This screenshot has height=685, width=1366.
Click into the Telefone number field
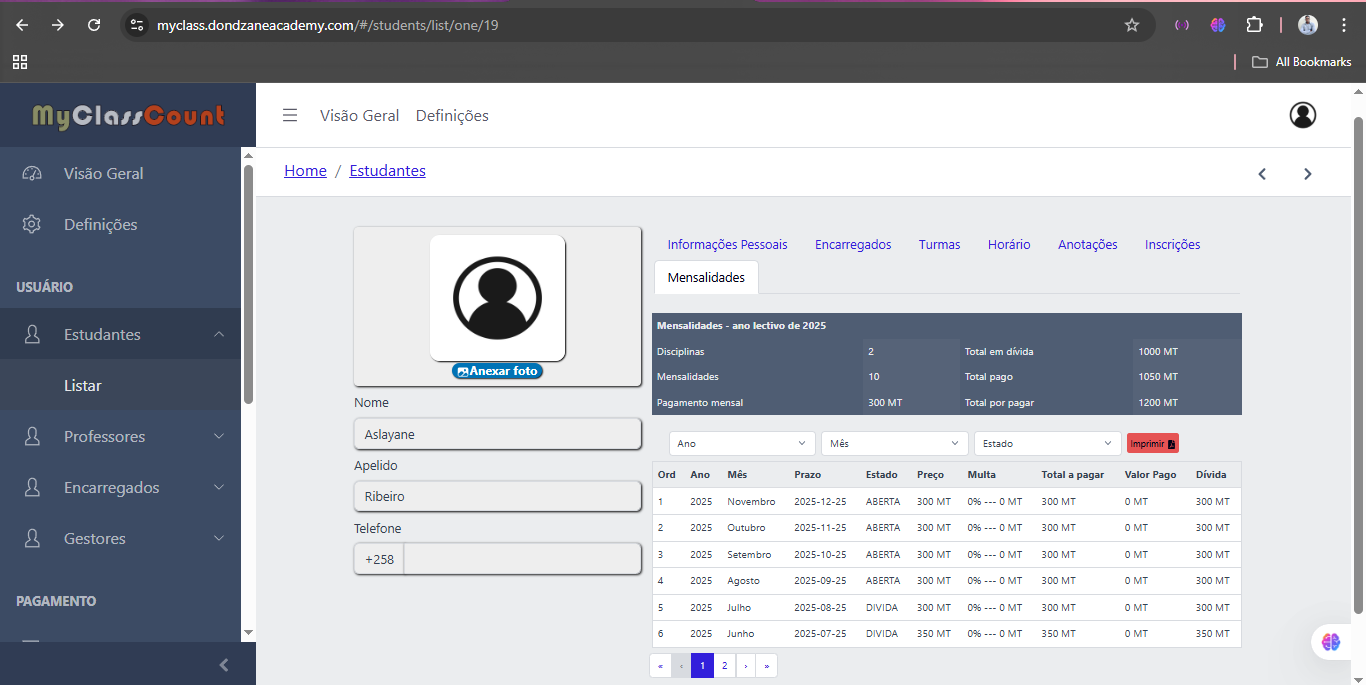pos(521,559)
